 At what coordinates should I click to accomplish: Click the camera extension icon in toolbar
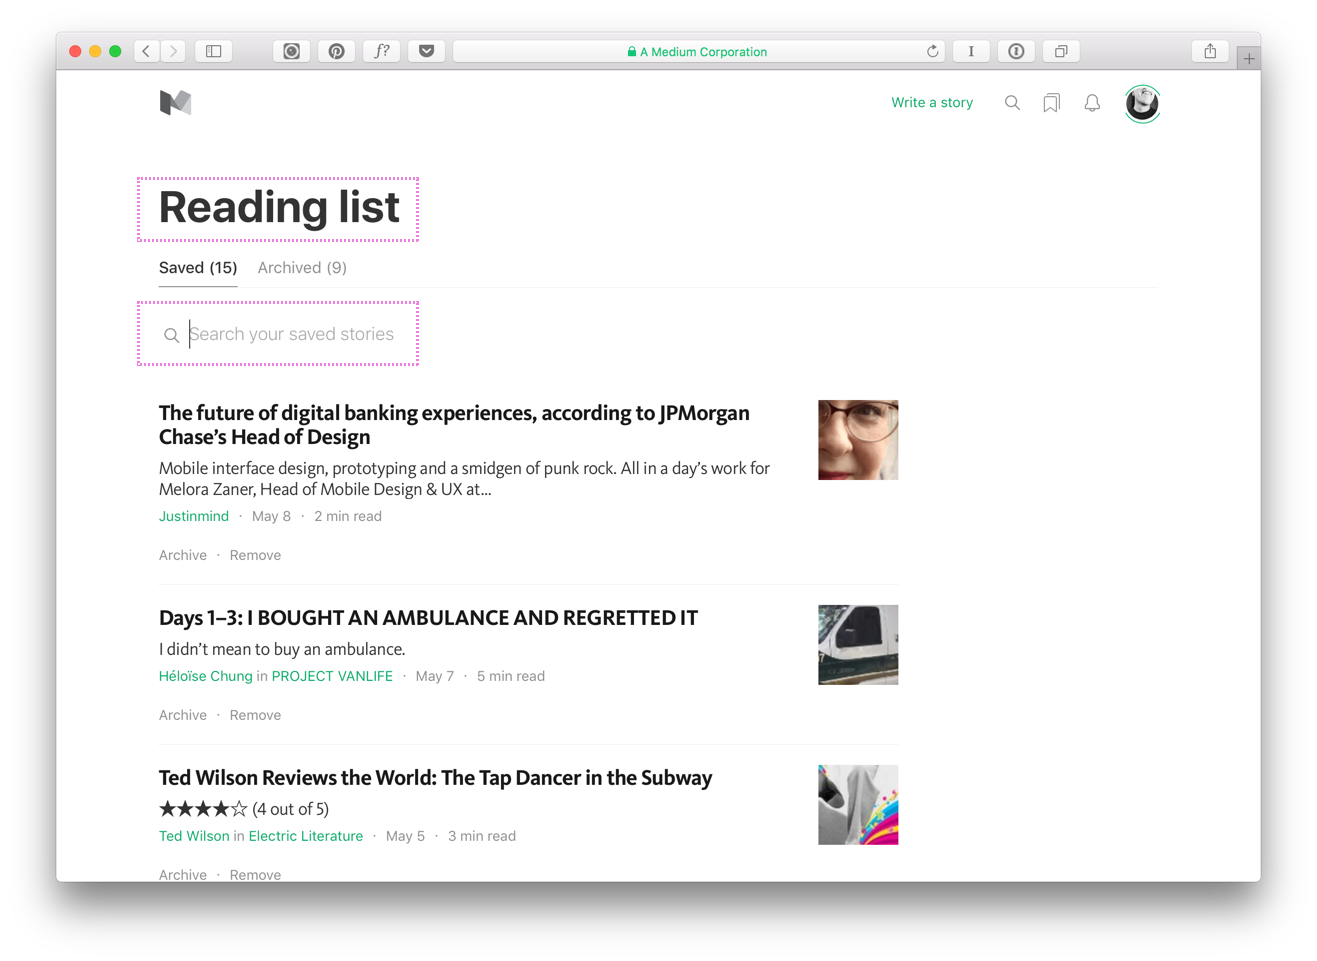pos(292,51)
